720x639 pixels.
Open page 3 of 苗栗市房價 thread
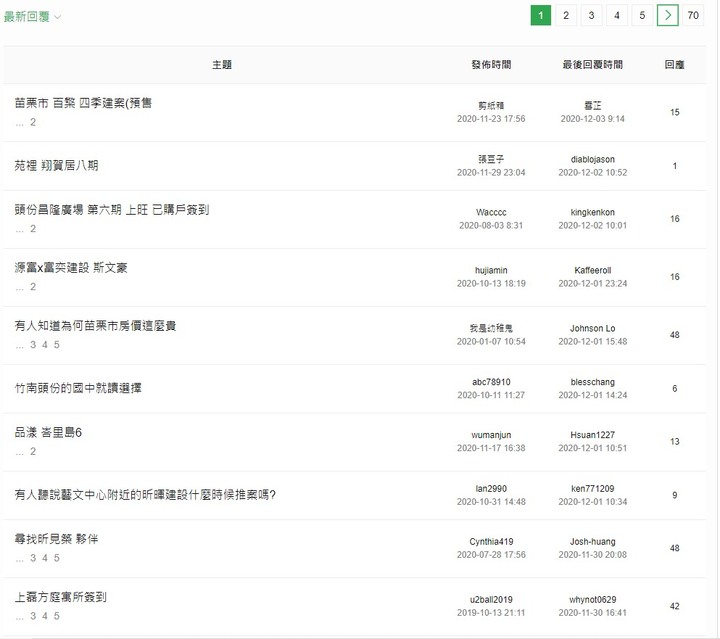[x=33, y=345]
